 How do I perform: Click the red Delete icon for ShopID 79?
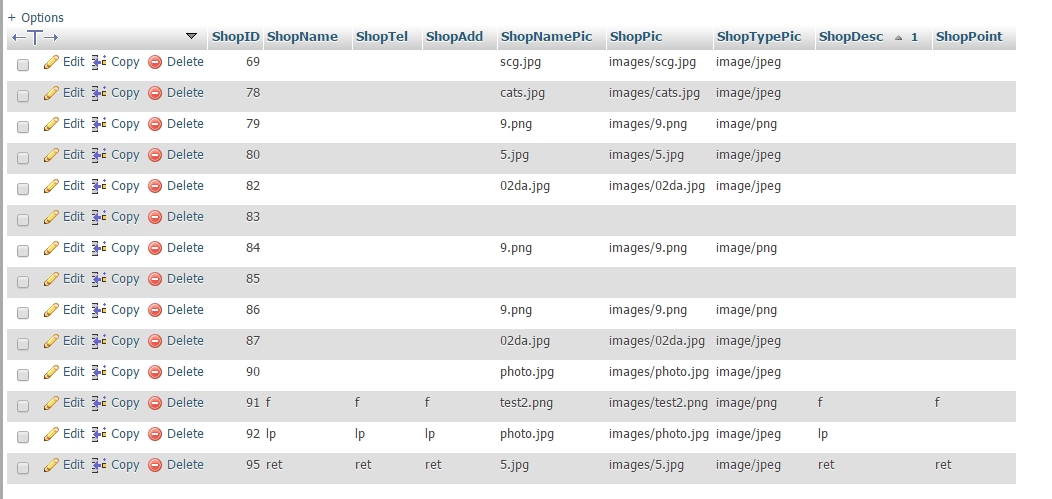[155, 124]
